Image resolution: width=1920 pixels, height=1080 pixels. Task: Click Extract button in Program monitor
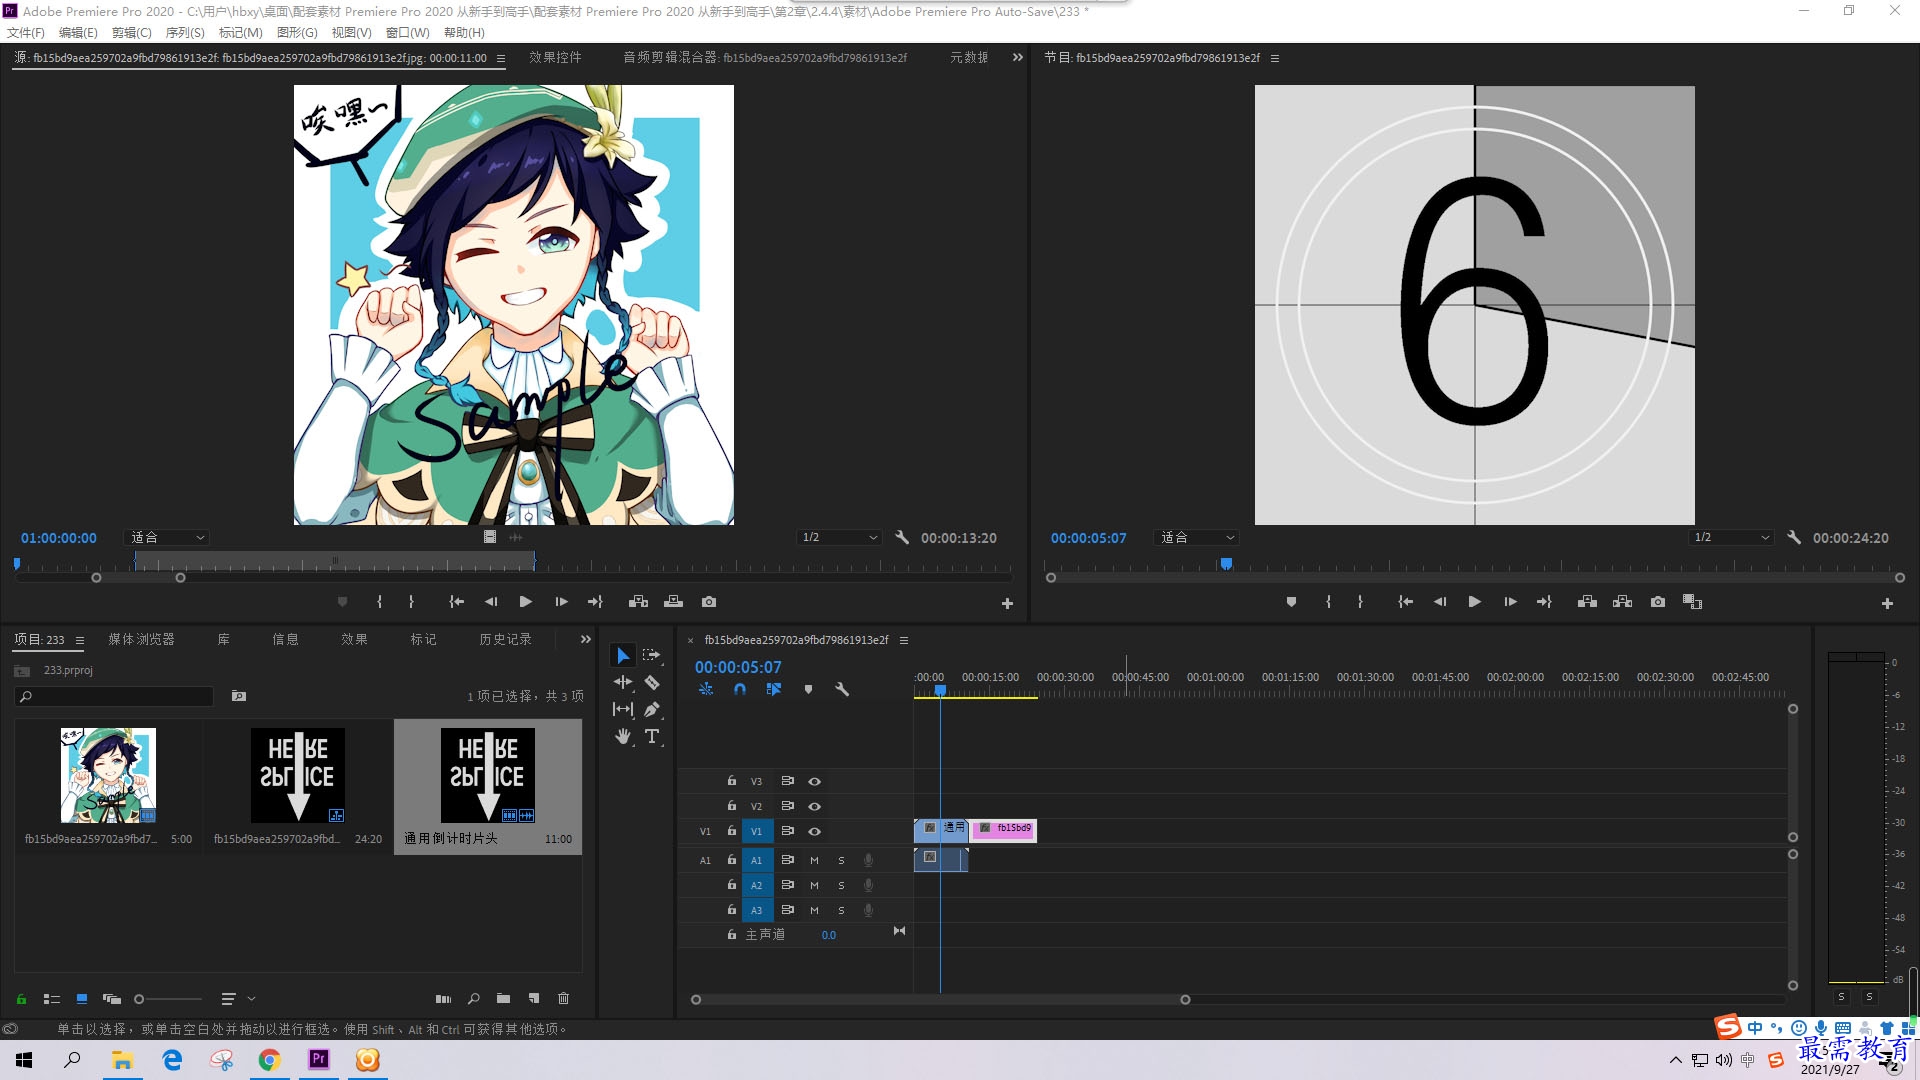1622,602
